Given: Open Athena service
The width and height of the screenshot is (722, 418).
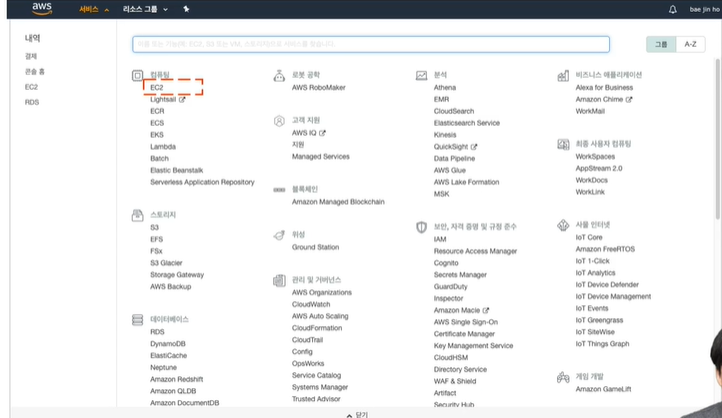Looking at the screenshot, I should coord(445,87).
